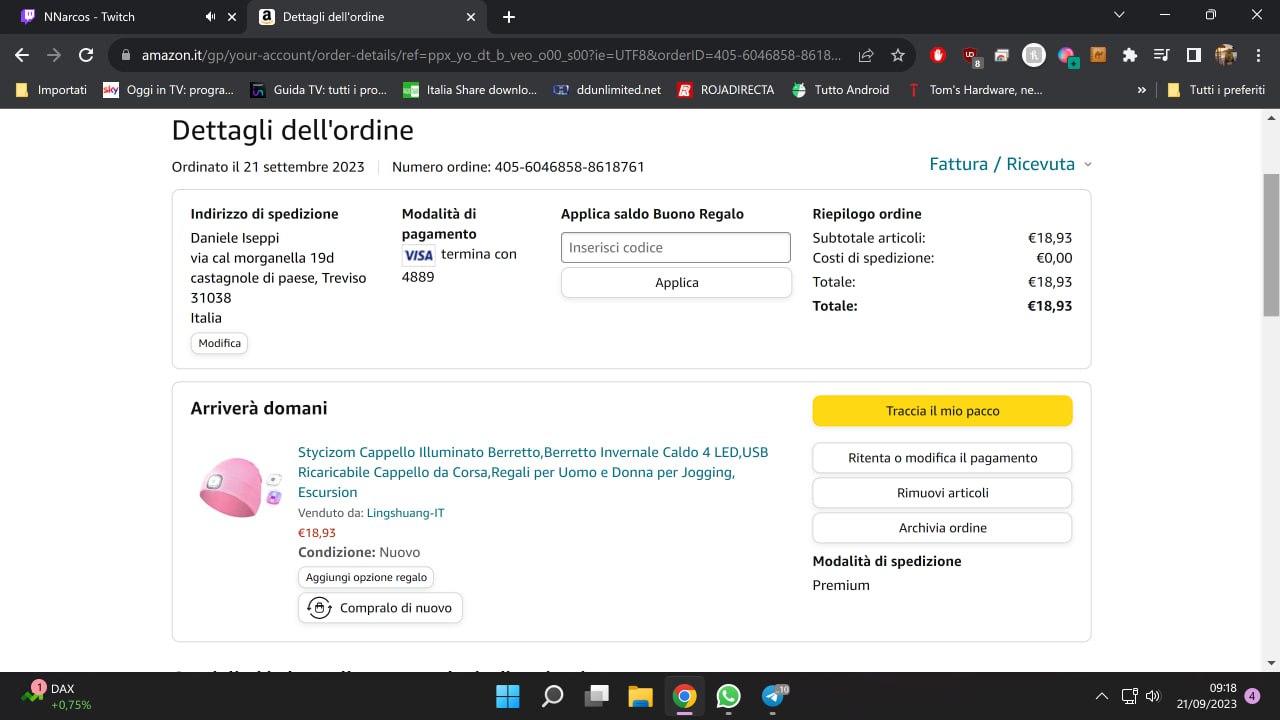Open the Lingshuang-IT seller link

(405, 513)
